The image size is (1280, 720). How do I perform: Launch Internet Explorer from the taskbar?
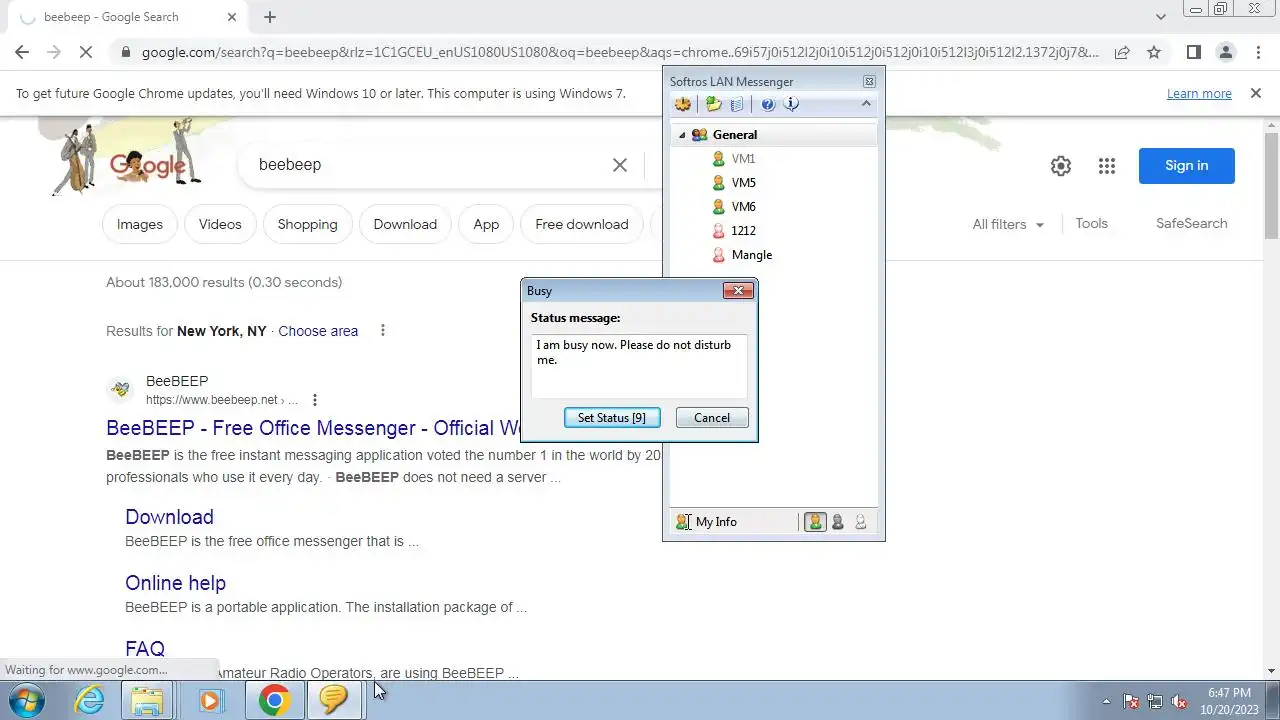pyautogui.click(x=90, y=700)
